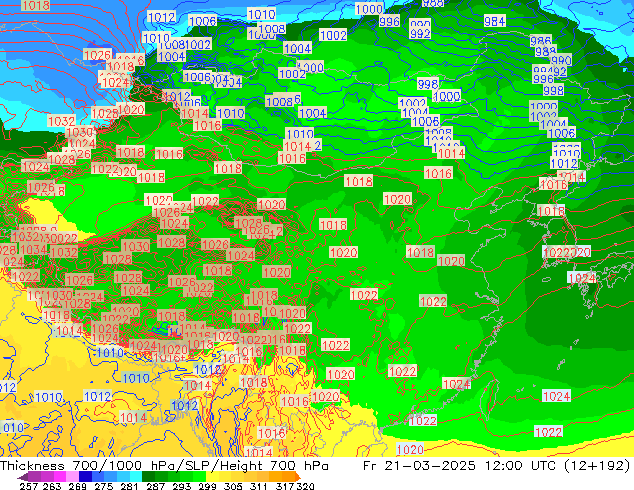Click the 305 legend value
The width and height of the screenshot is (634, 490).
click(x=233, y=486)
